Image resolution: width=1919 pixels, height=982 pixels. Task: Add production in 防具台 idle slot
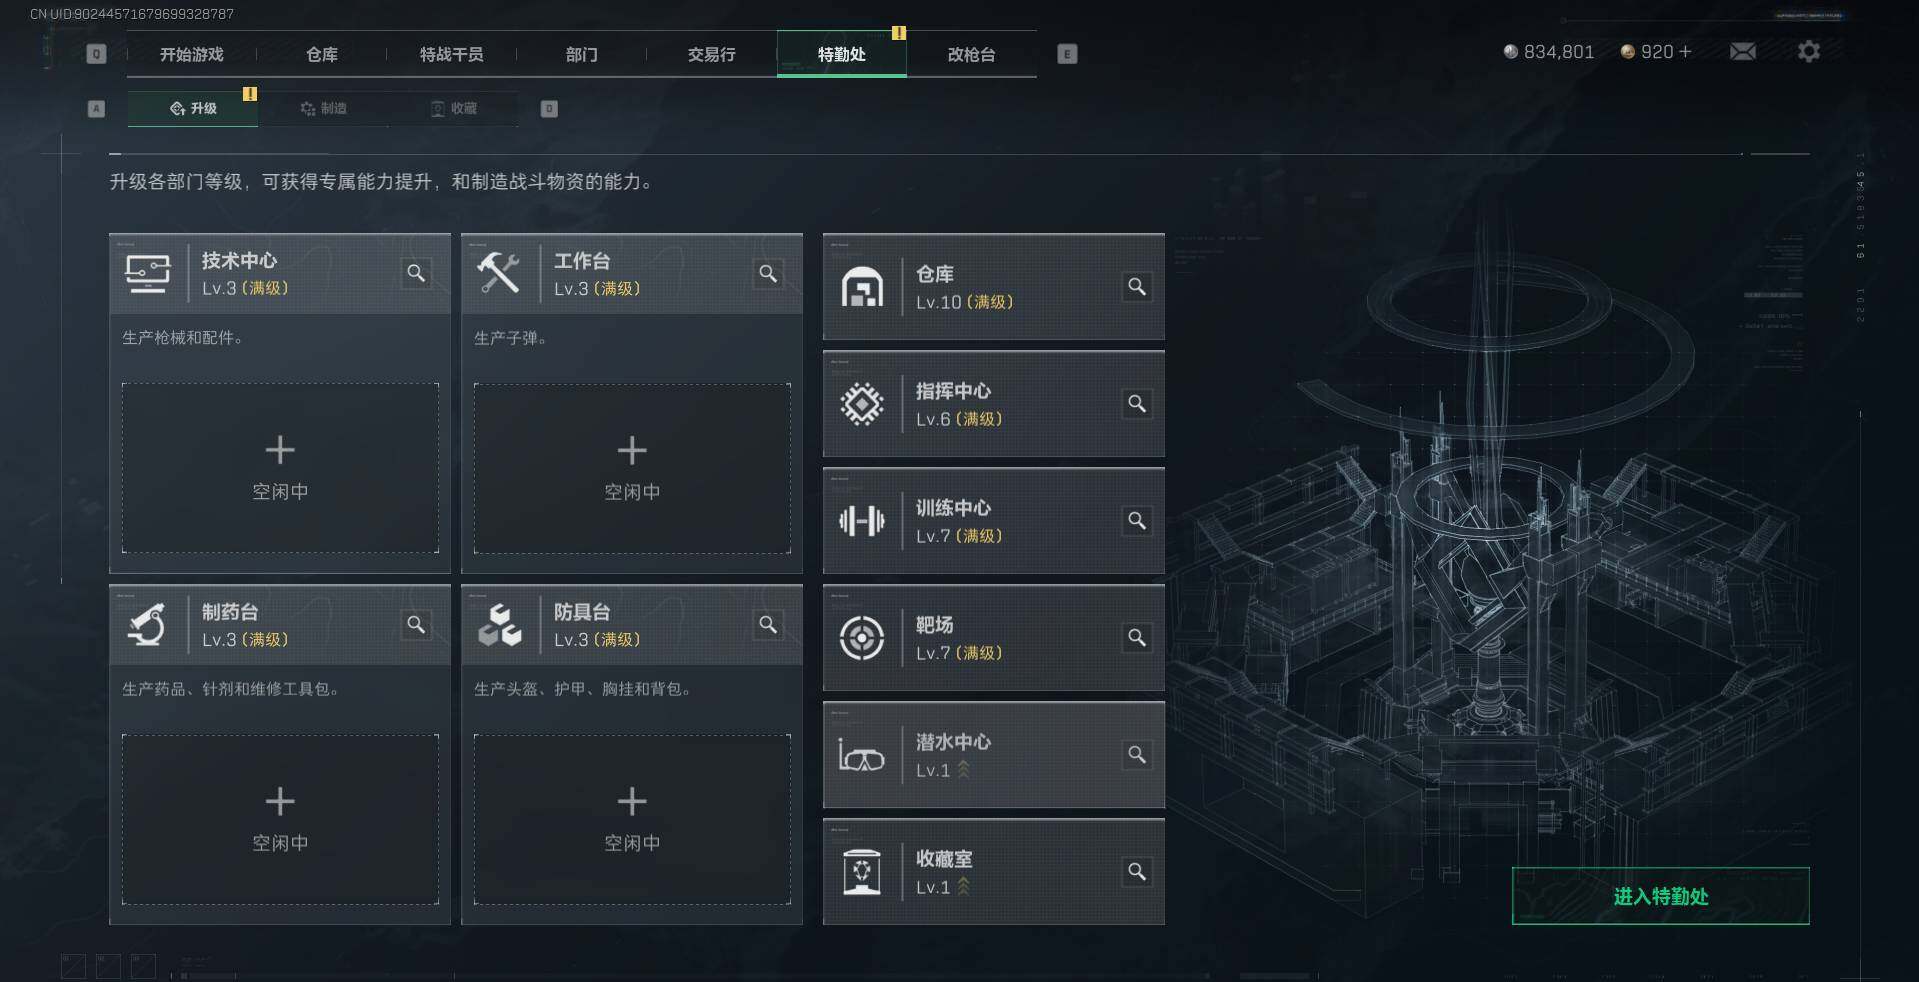(632, 820)
